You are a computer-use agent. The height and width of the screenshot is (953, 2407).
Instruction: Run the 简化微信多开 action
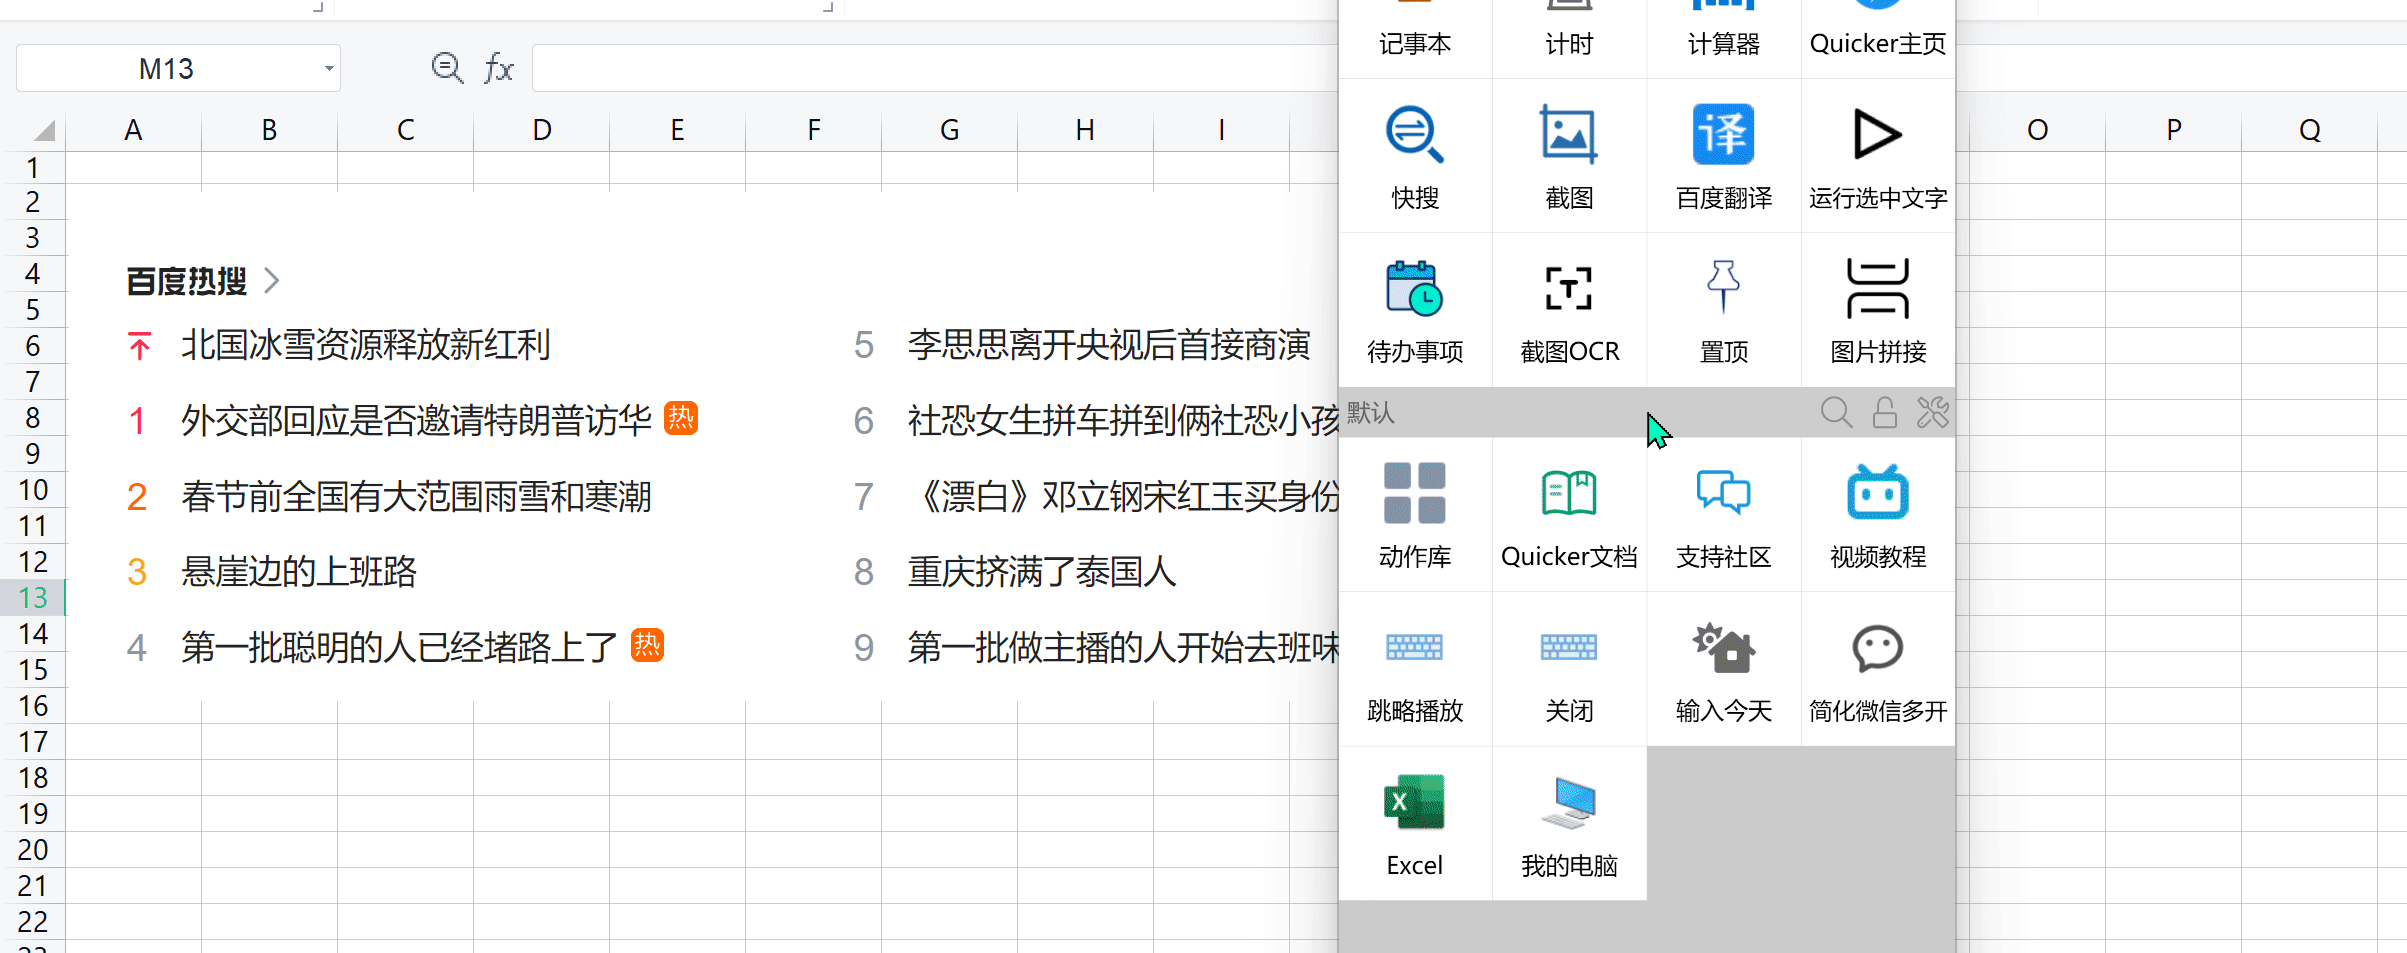coord(1878,668)
